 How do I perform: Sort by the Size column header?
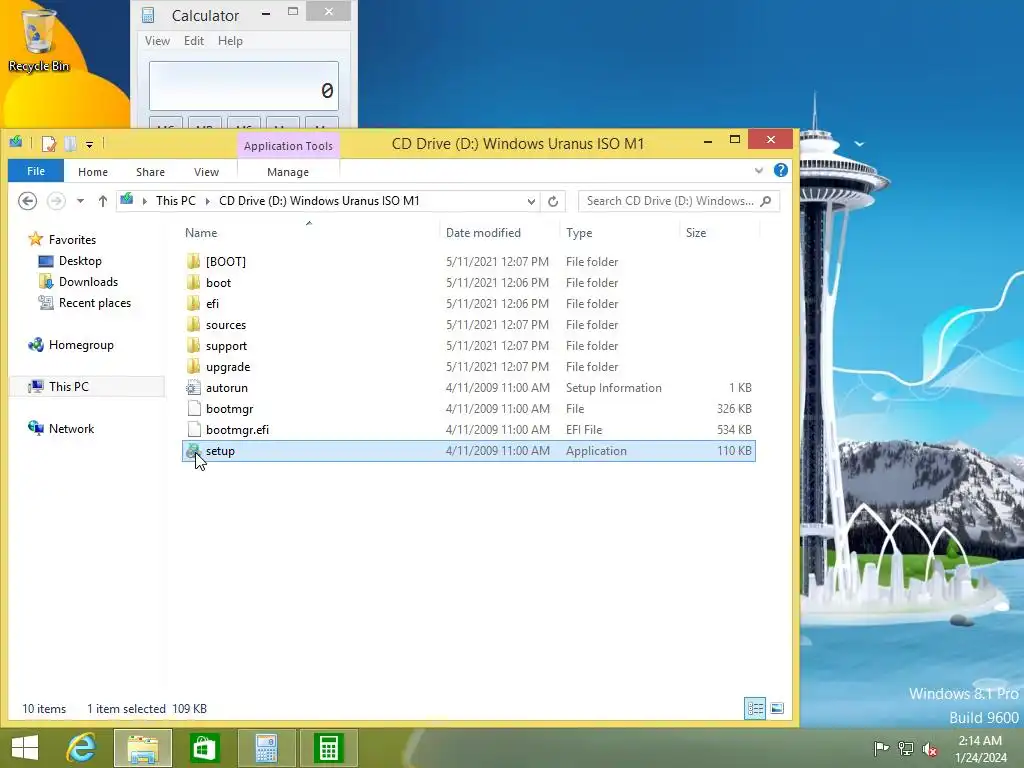(696, 232)
